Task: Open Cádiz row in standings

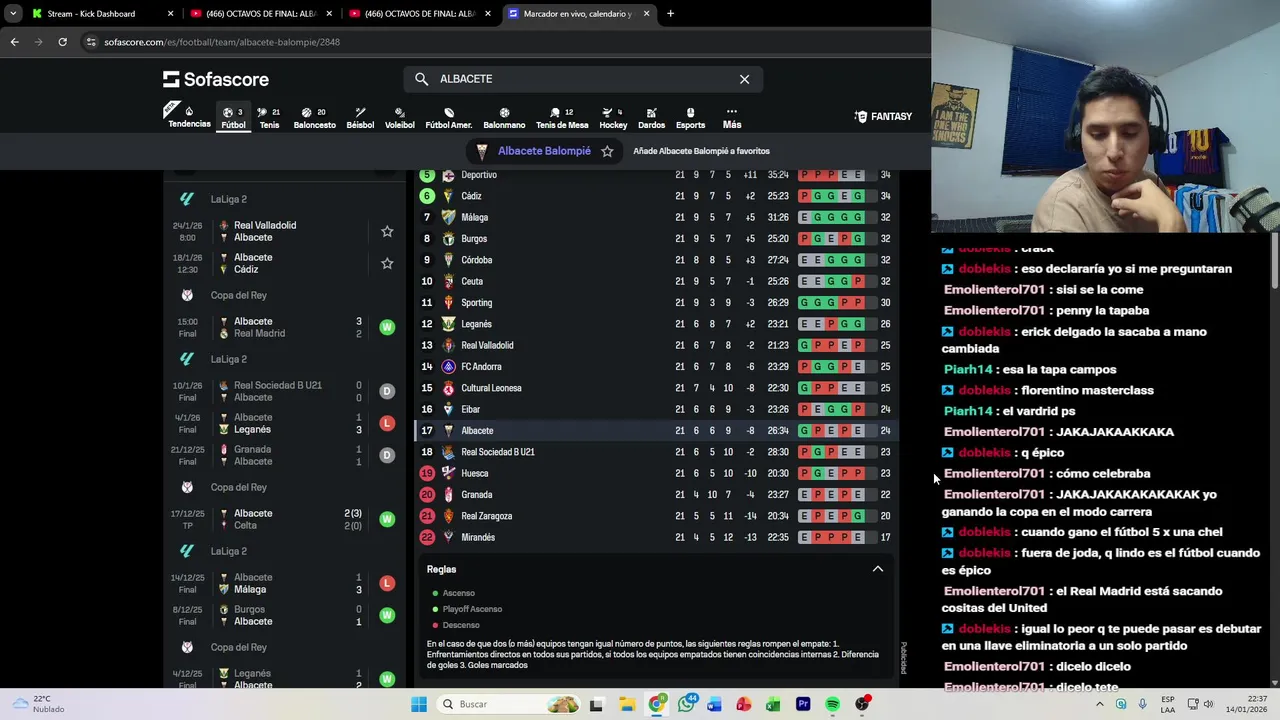Action: (656, 196)
